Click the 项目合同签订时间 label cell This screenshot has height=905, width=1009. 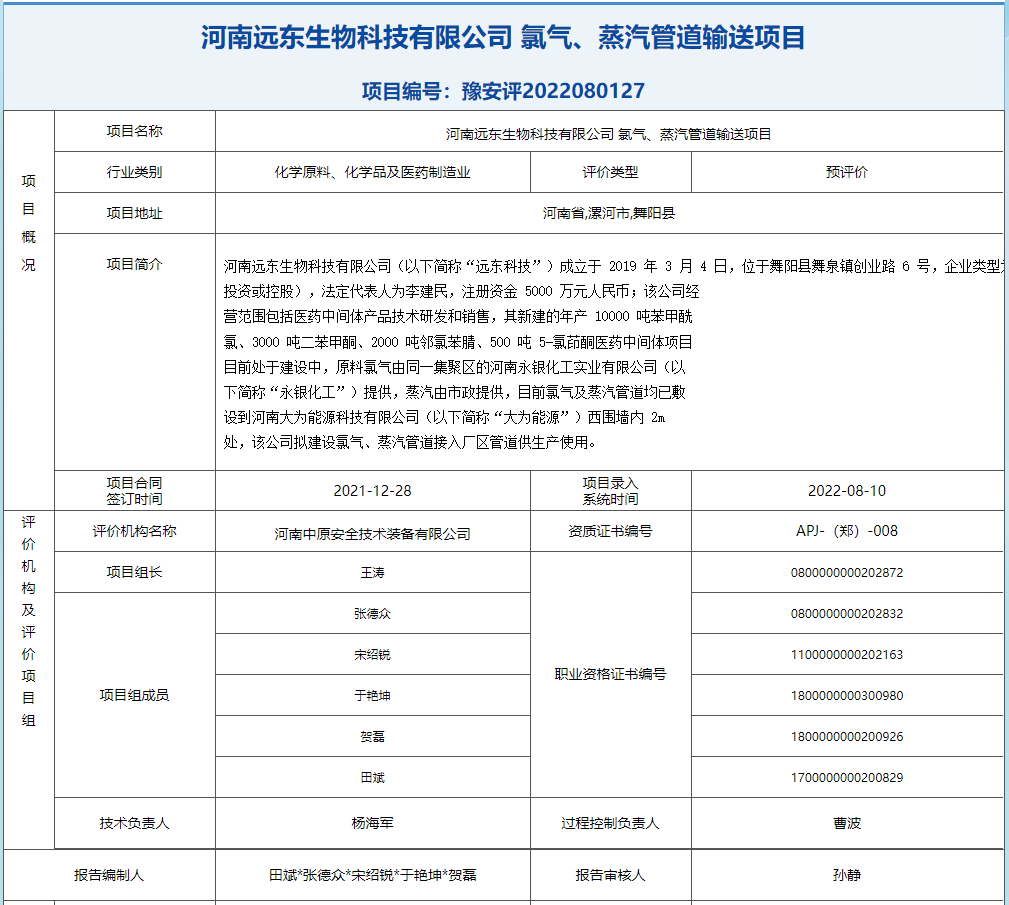point(134,490)
